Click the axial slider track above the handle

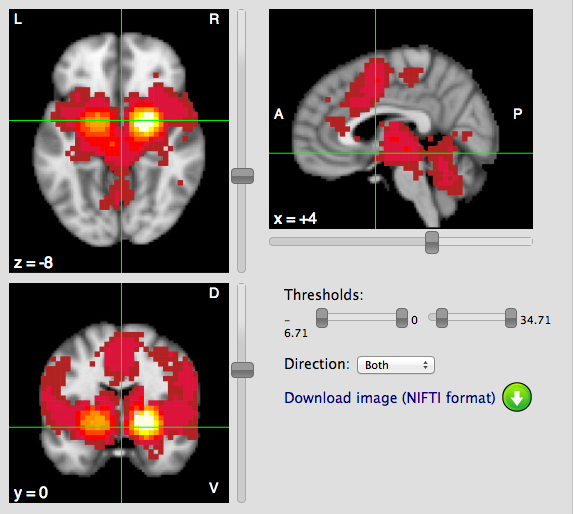click(x=241, y=88)
